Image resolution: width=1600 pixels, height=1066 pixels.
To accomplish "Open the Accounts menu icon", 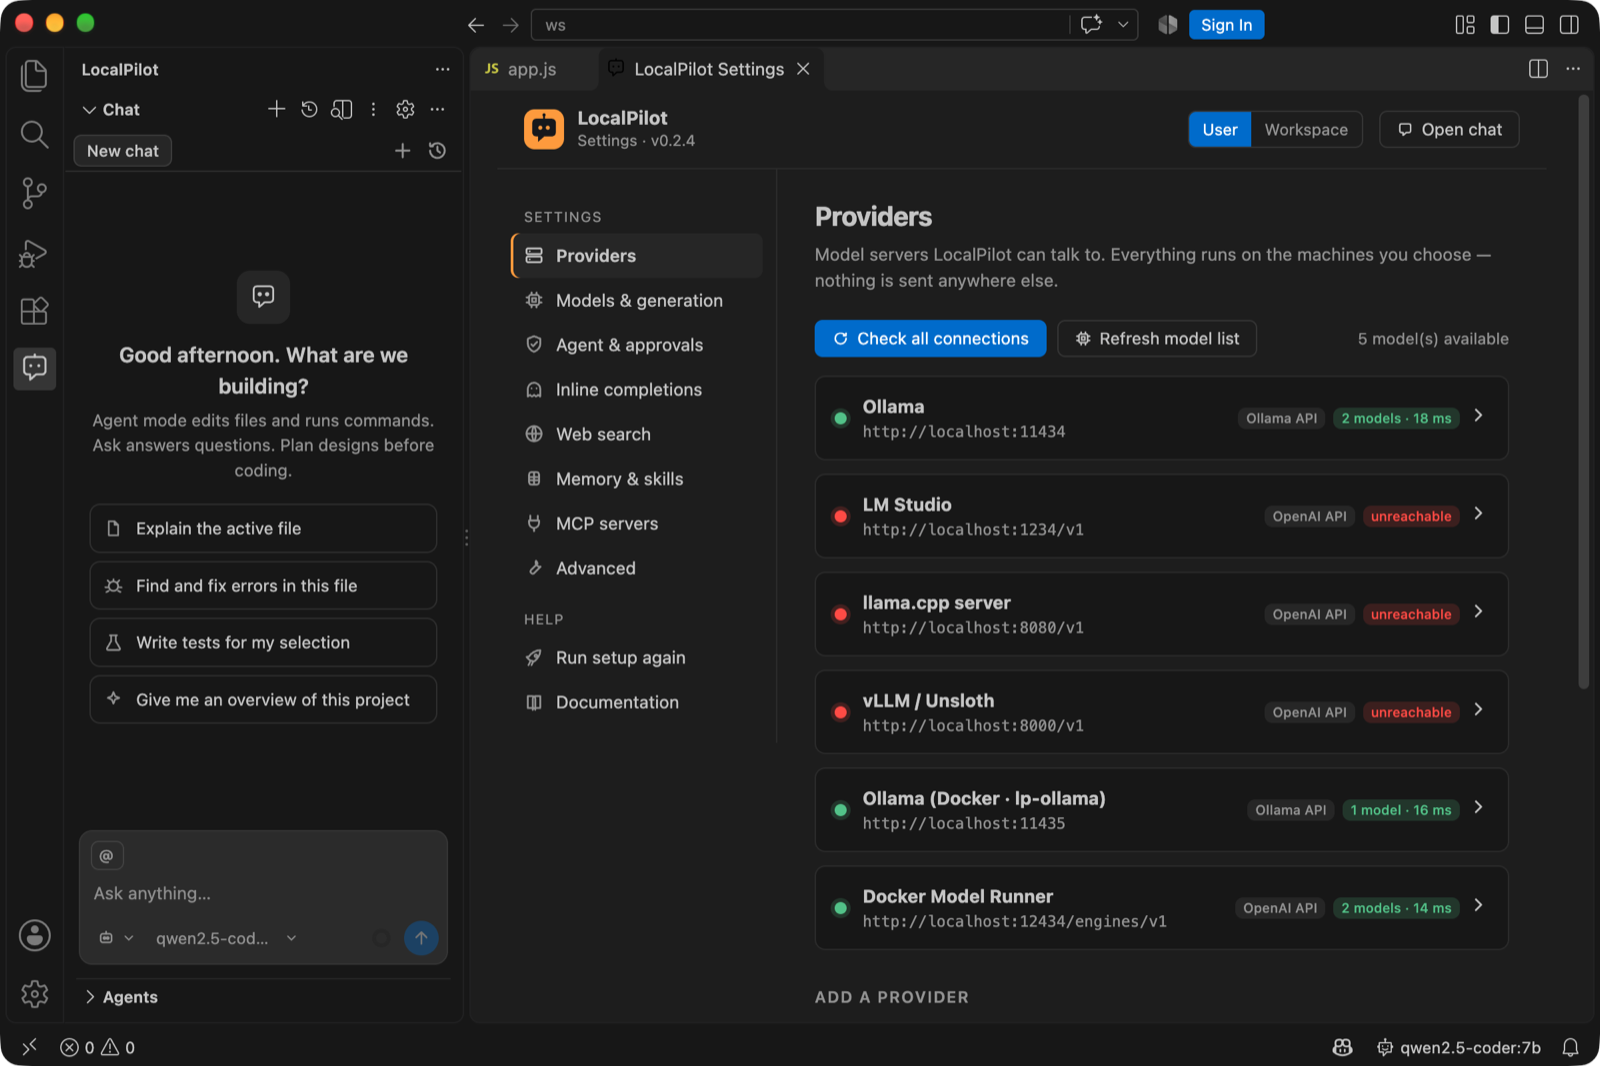I will pyautogui.click(x=34, y=936).
